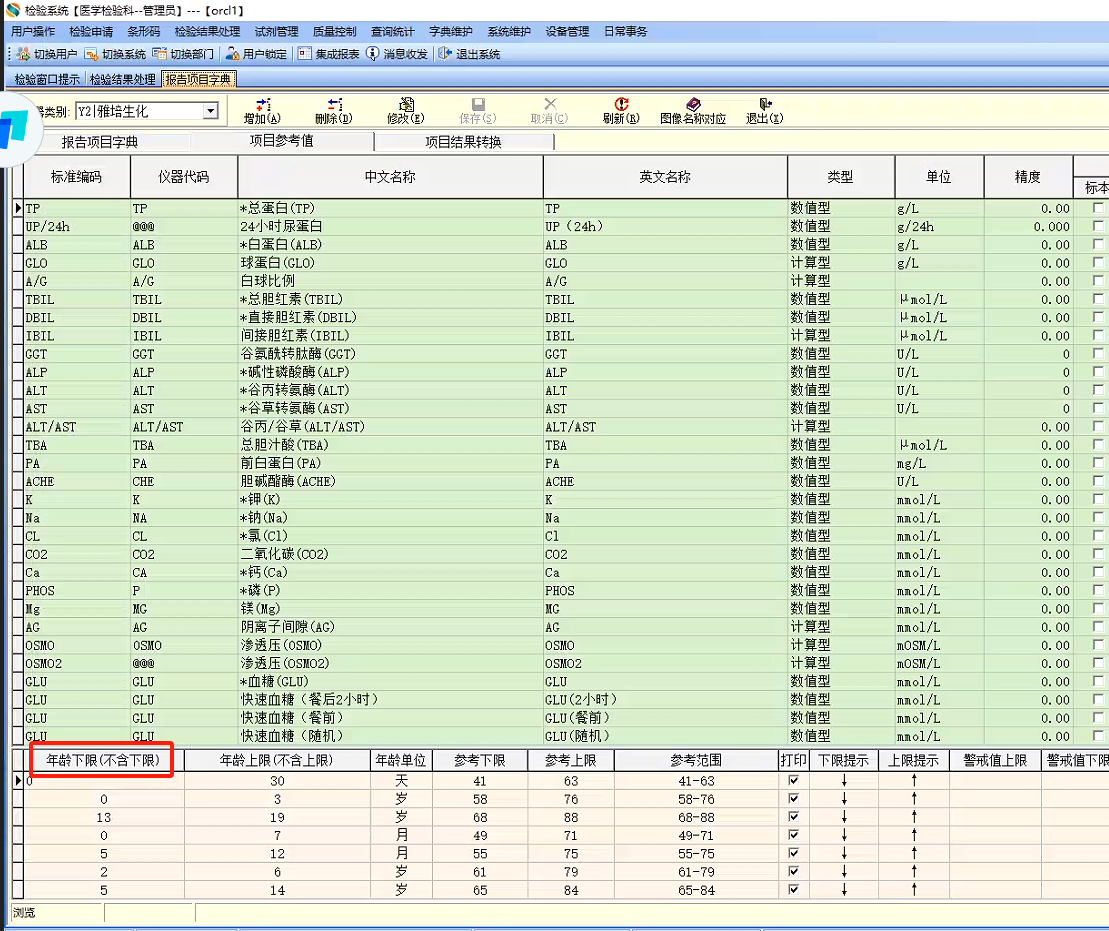Click the 切换系统 switch system icon

(x=91, y=54)
